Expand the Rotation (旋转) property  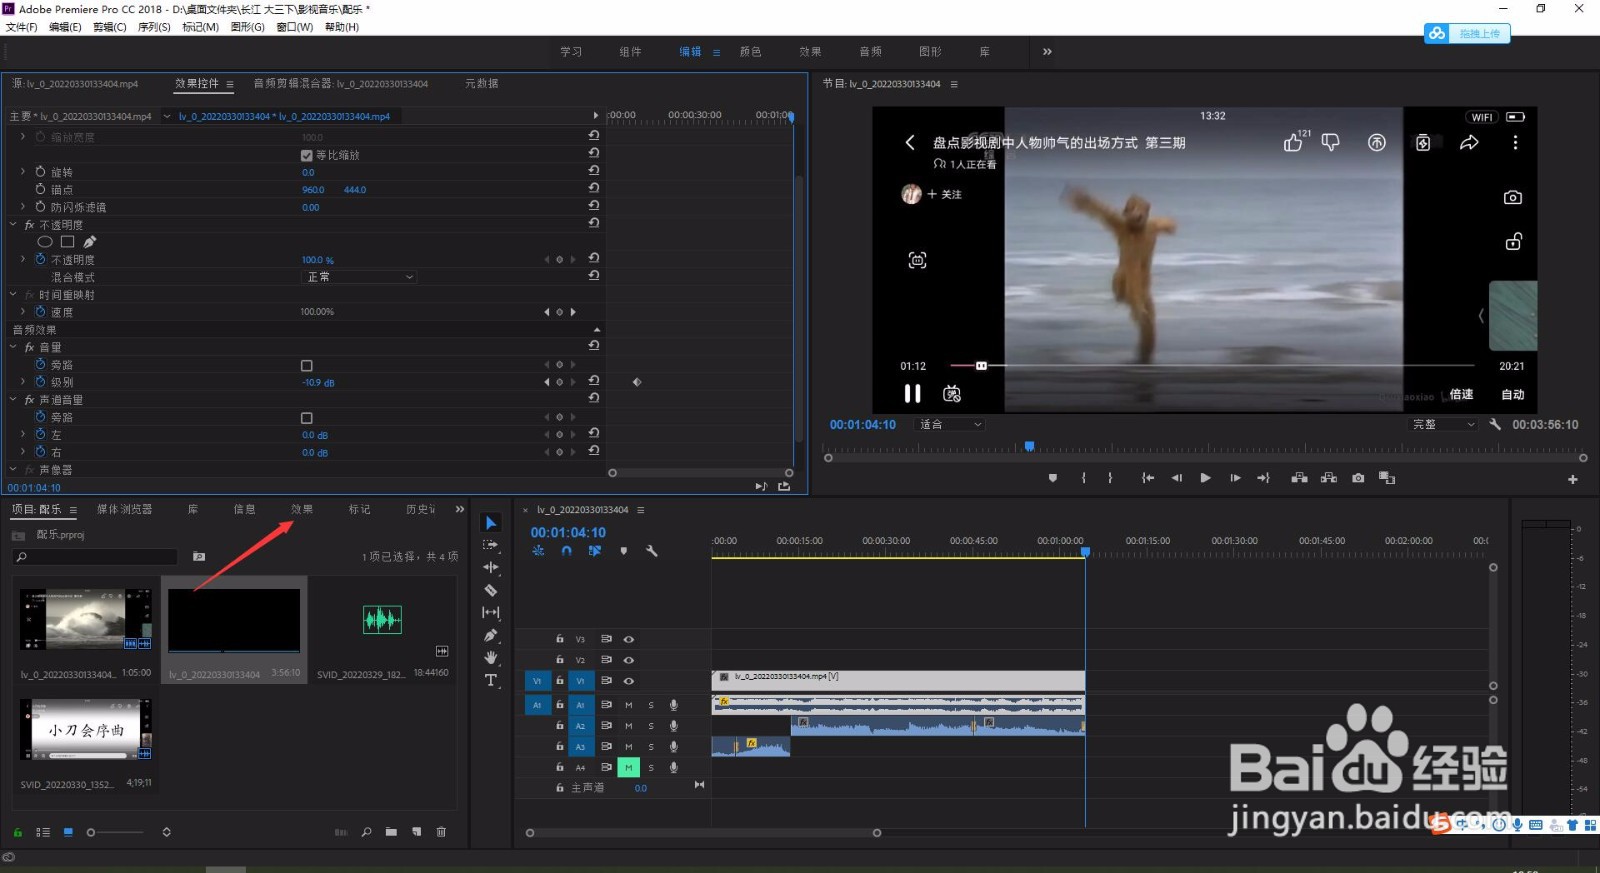[23, 172]
